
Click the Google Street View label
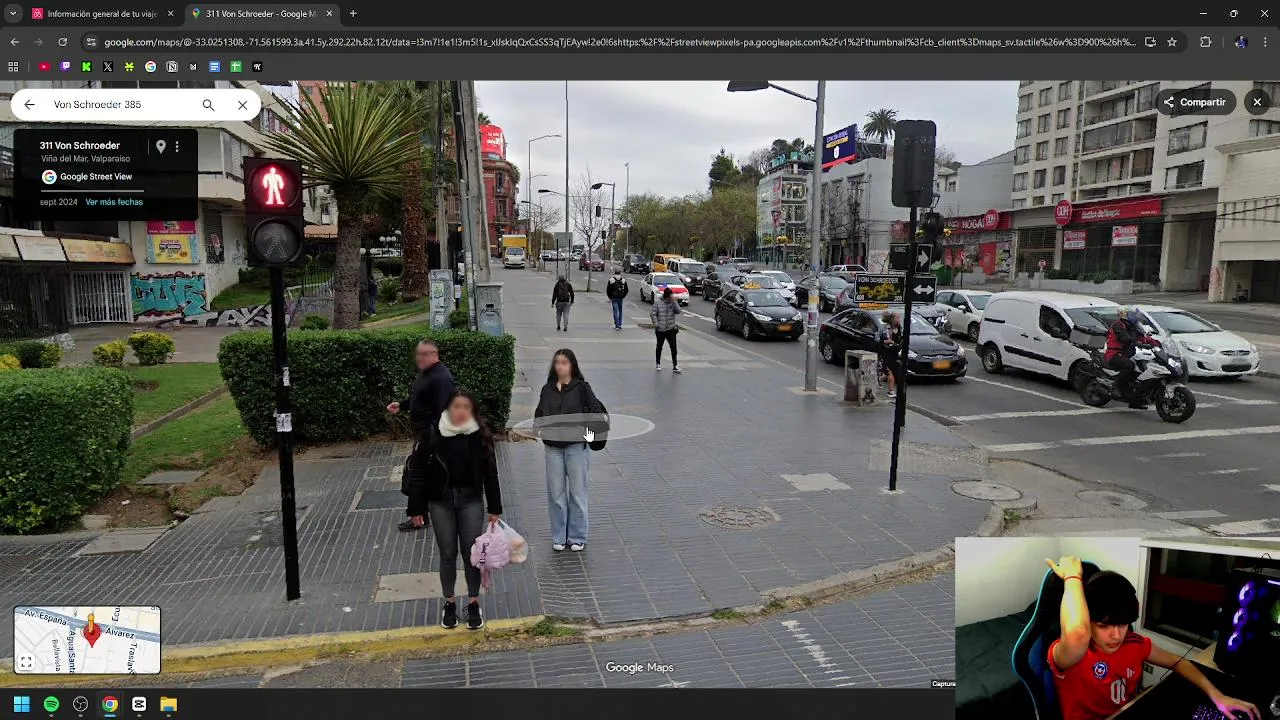coord(96,177)
